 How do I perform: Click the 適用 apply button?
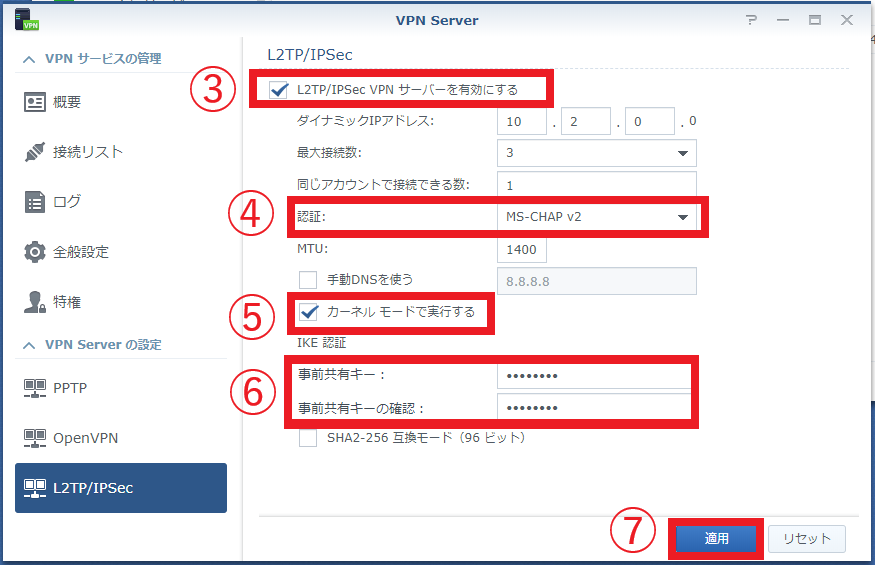(716, 539)
